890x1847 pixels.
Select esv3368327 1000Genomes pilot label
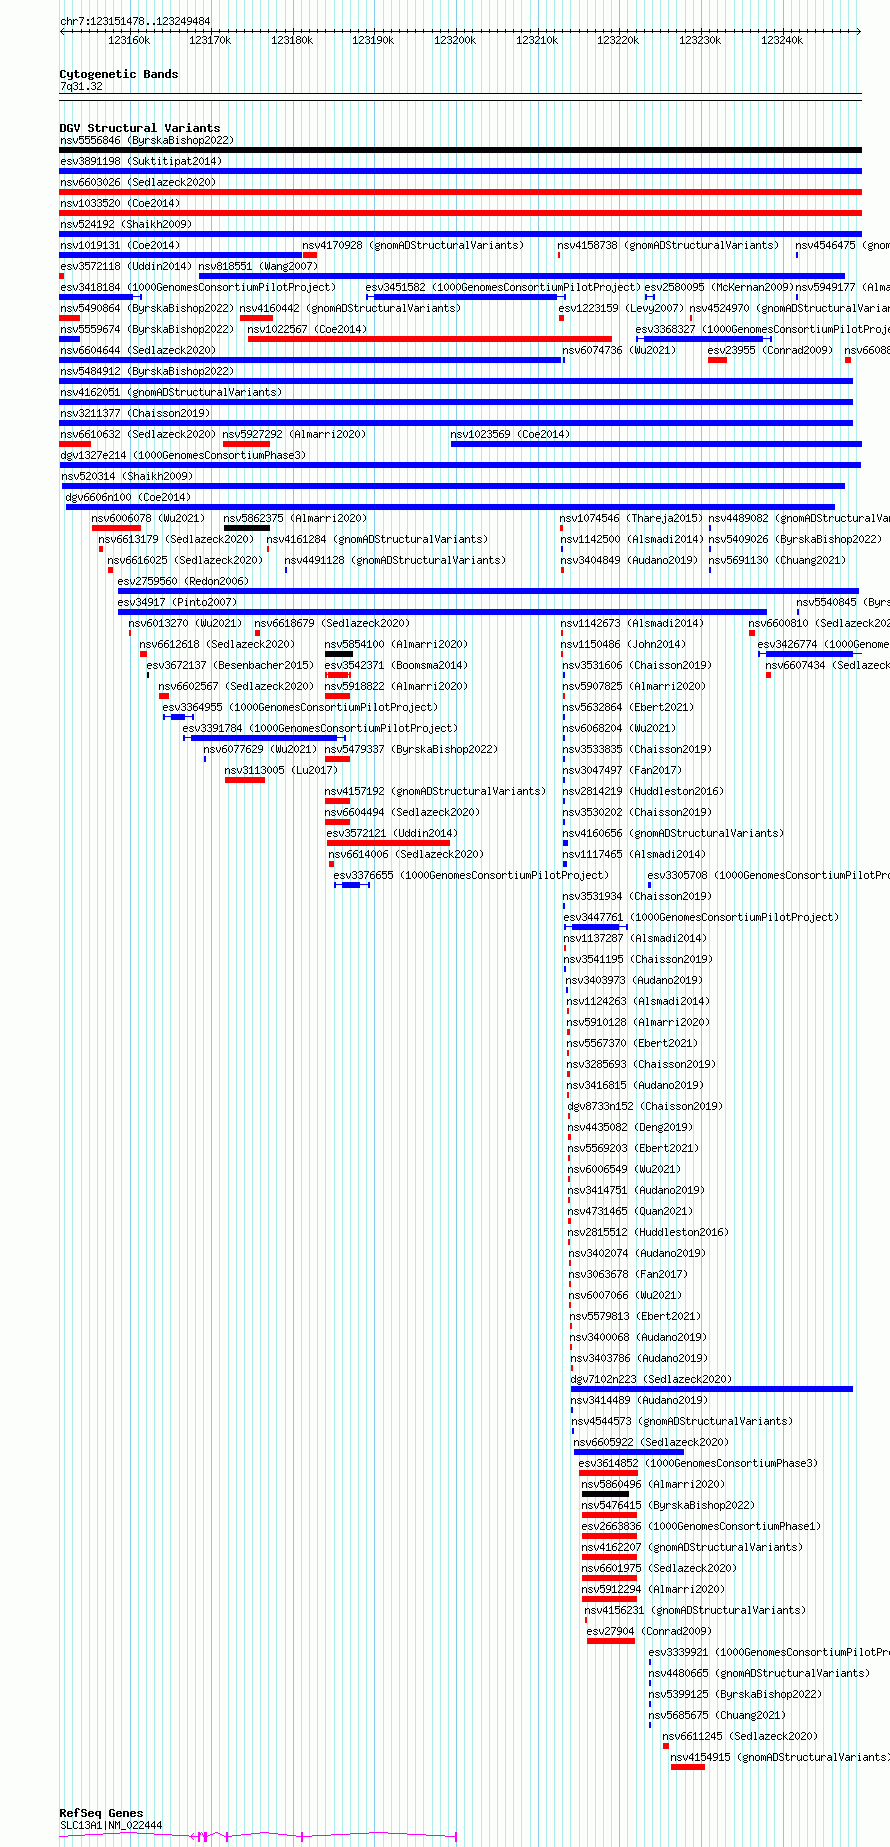(x=762, y=329)
